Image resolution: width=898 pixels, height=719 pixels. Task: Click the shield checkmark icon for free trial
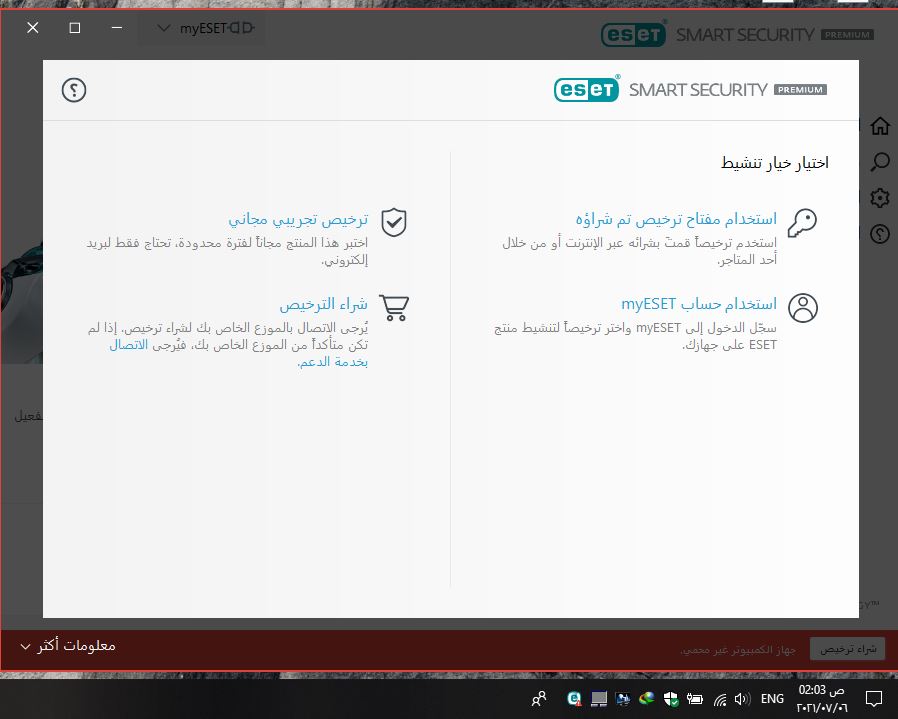[394, 222]
